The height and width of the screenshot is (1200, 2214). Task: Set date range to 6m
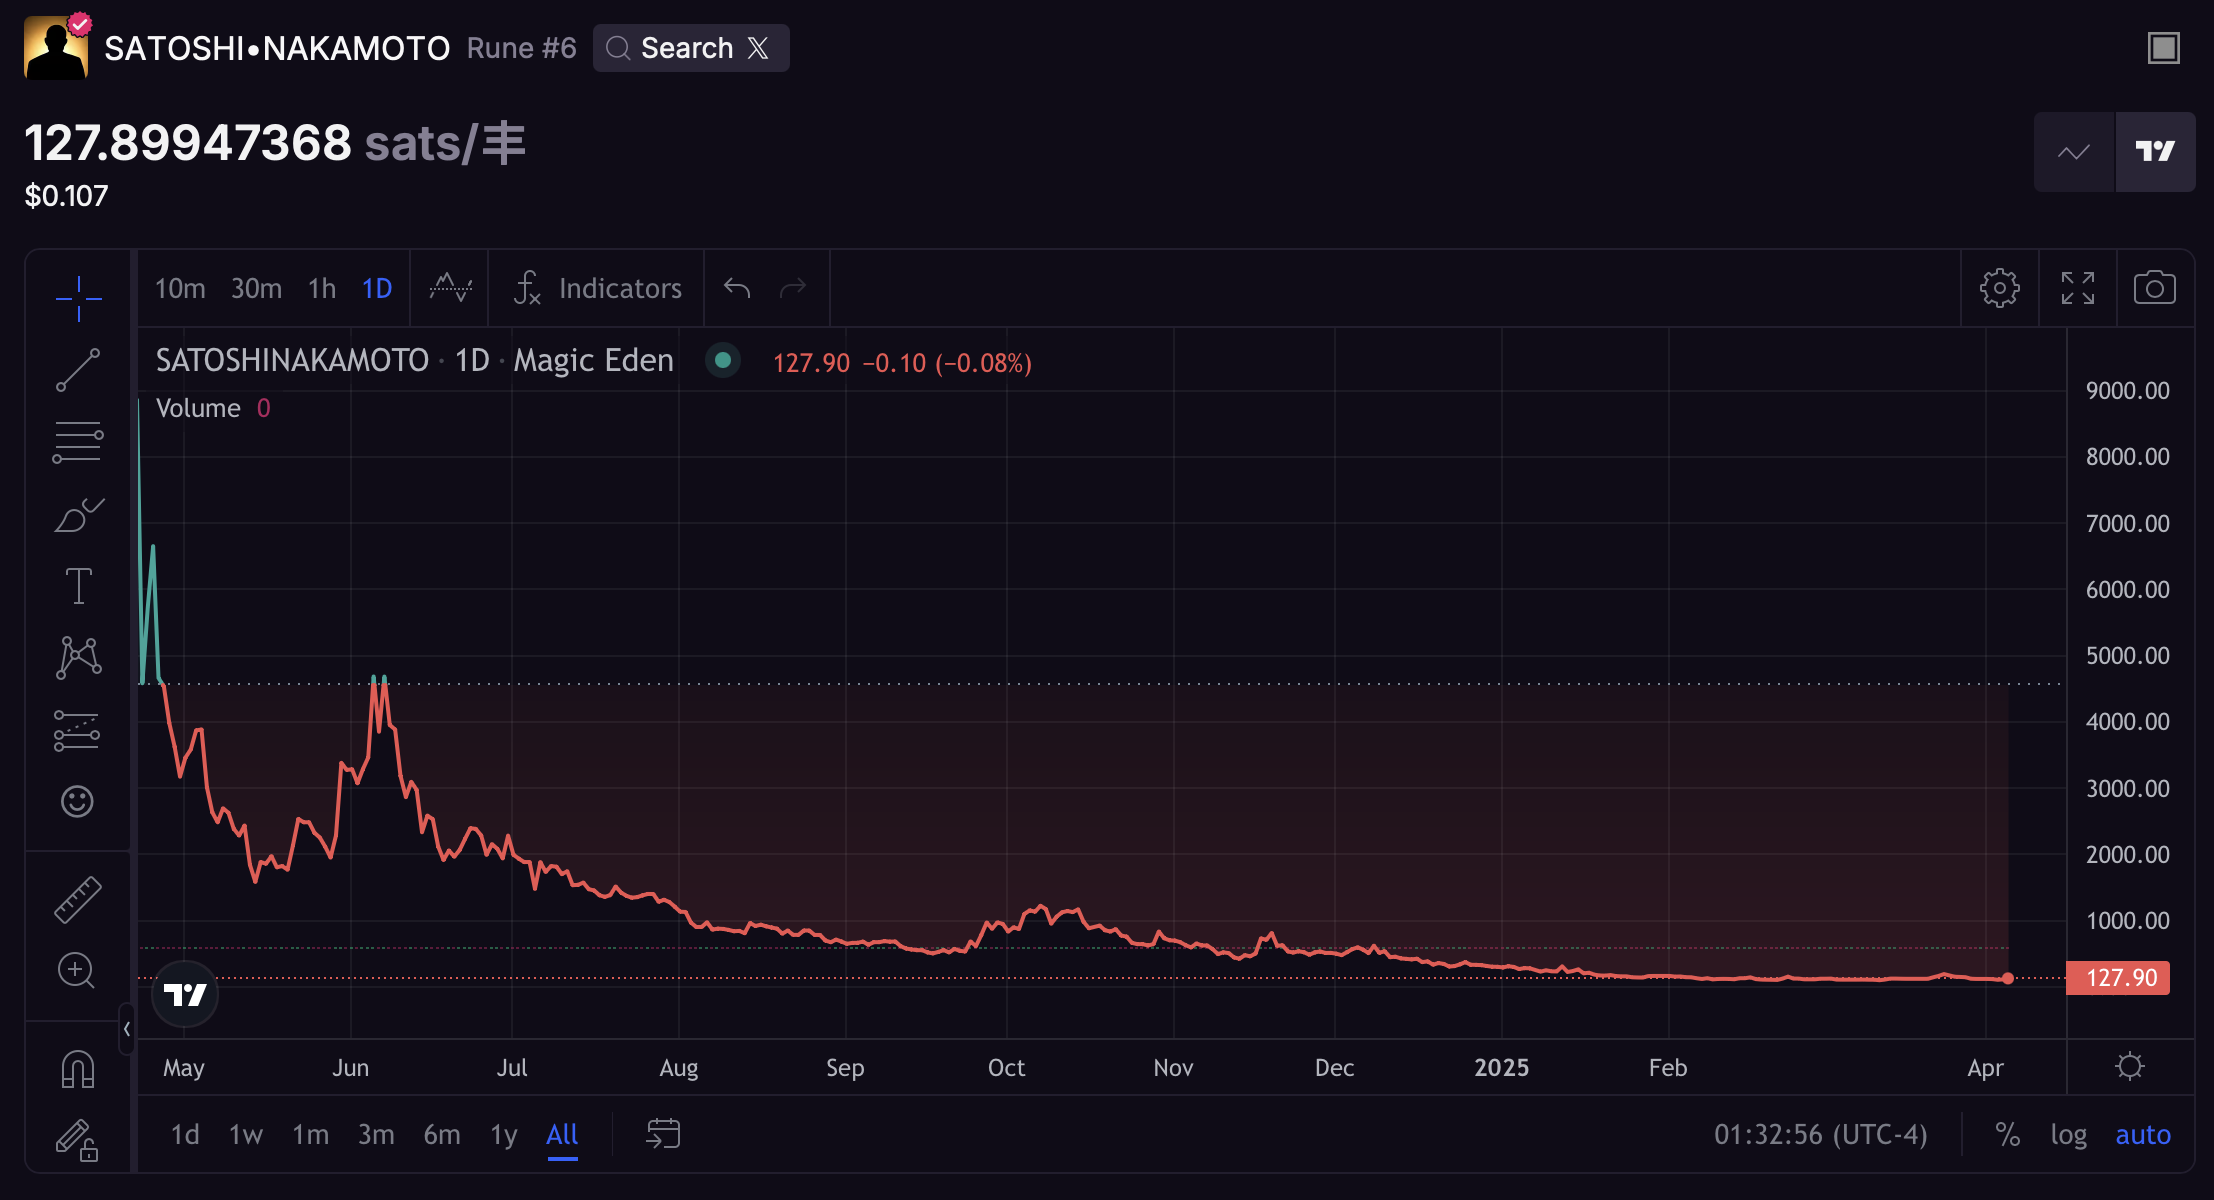pyautogui.click(x=442, y=1134)
